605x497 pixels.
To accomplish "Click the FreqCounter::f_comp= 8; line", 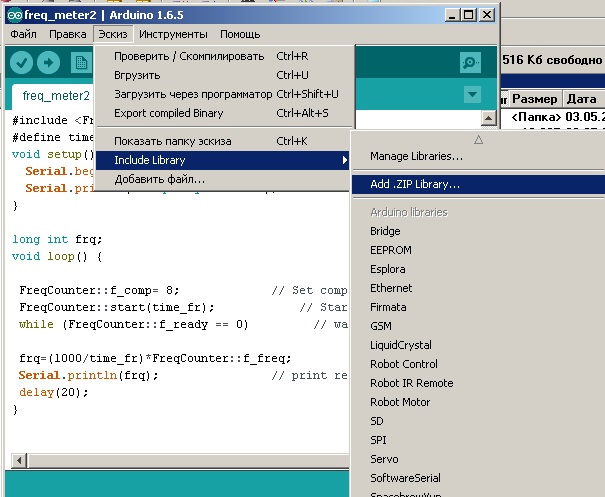I will pyautogui.click(x=99, y=290).
